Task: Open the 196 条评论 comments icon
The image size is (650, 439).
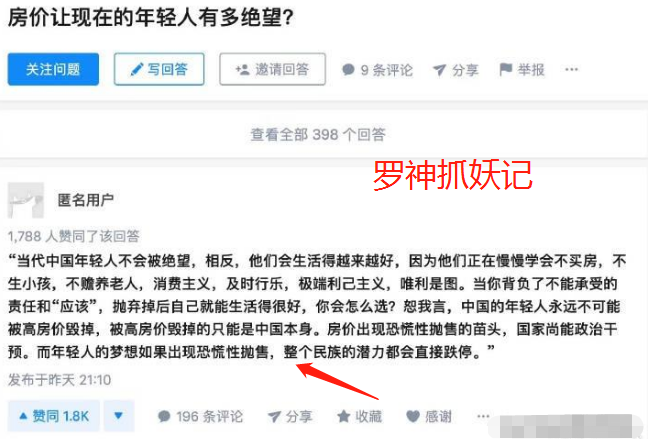Action: [x=164, y=416]
